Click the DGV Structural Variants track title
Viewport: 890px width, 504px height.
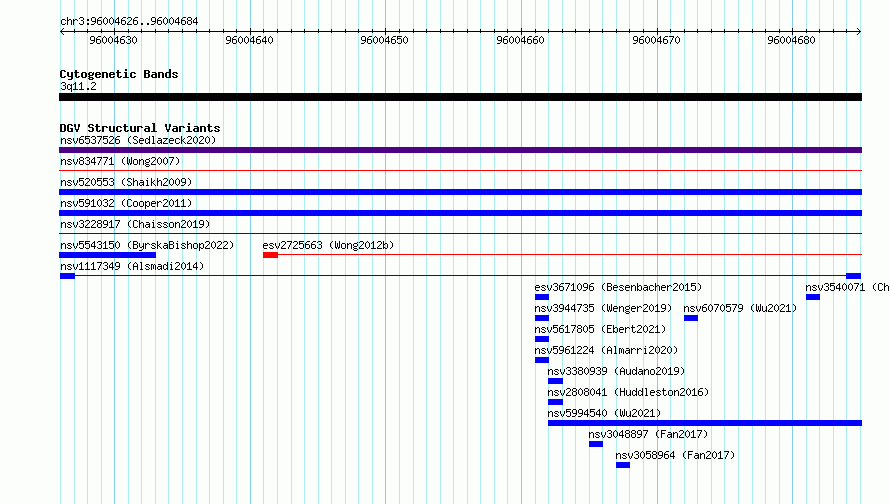140,128
